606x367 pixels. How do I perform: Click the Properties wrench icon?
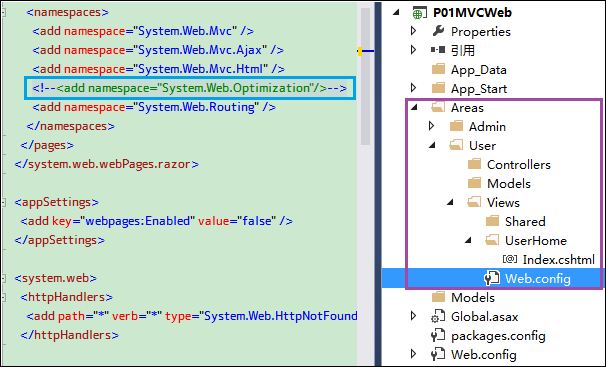pyautogui.click(x=438, y=31)
